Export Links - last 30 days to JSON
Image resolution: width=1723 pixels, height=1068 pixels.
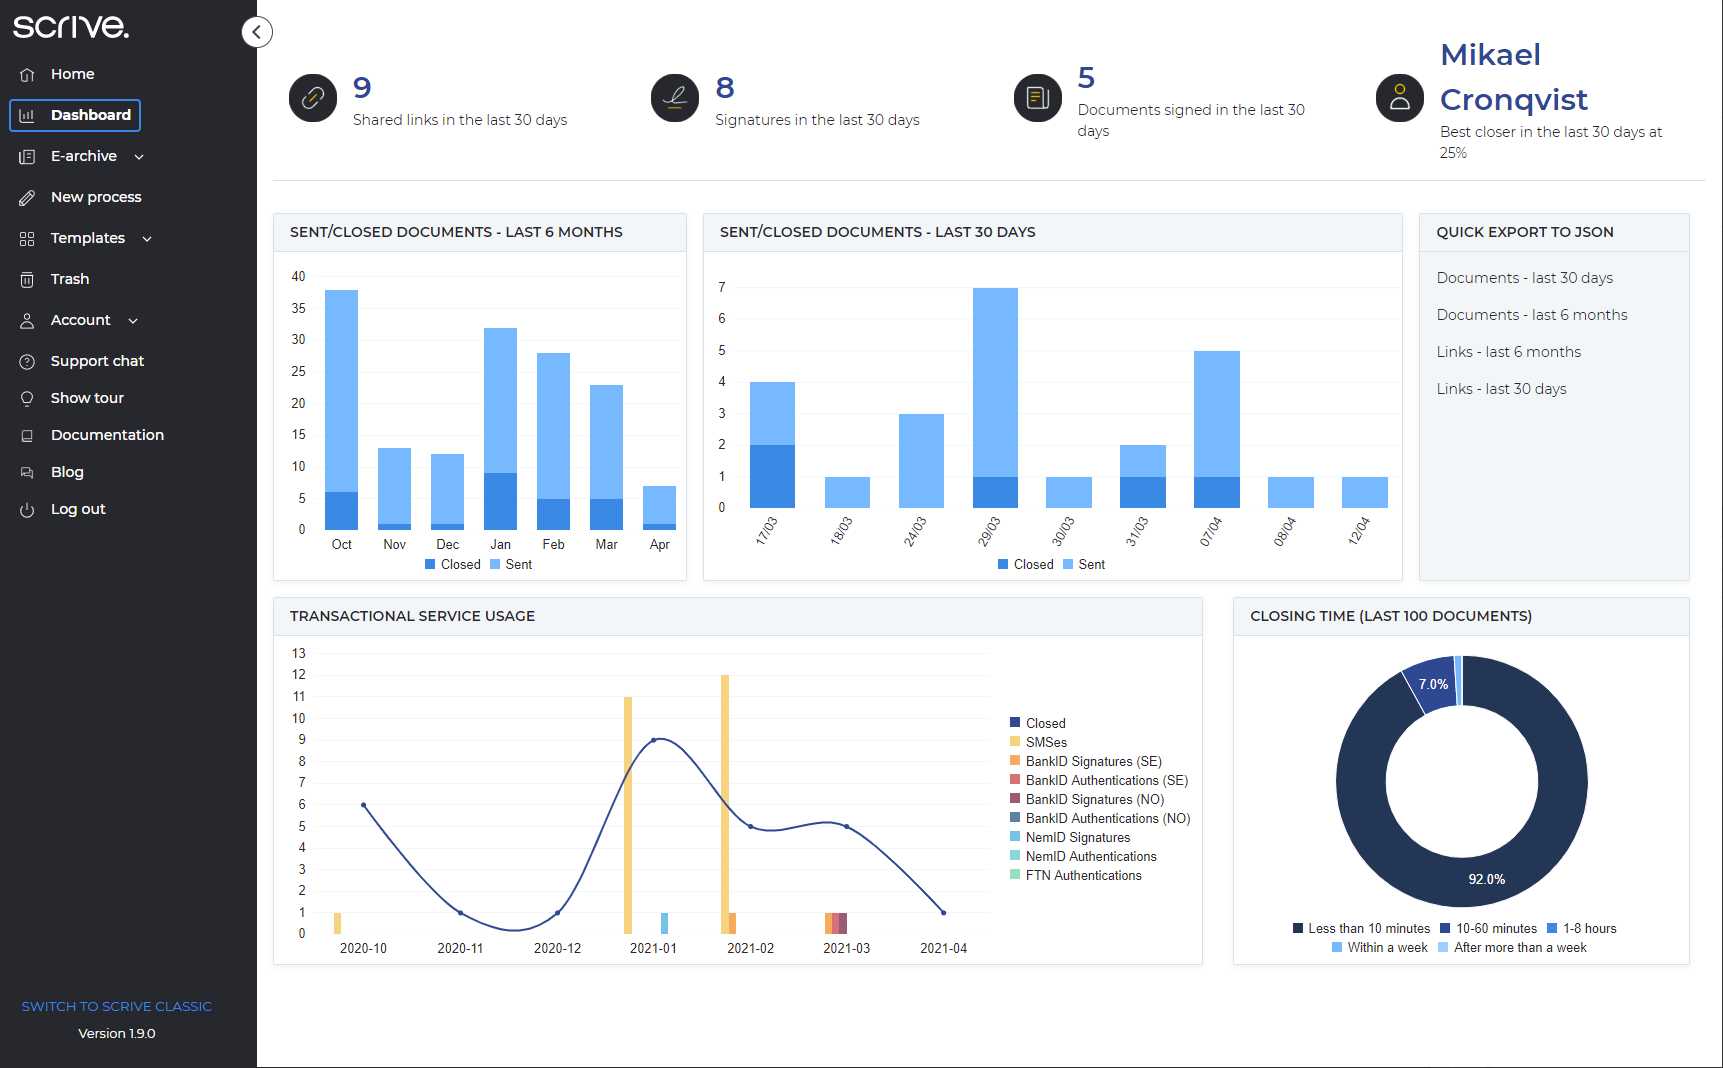click(x=1501, y=389)
